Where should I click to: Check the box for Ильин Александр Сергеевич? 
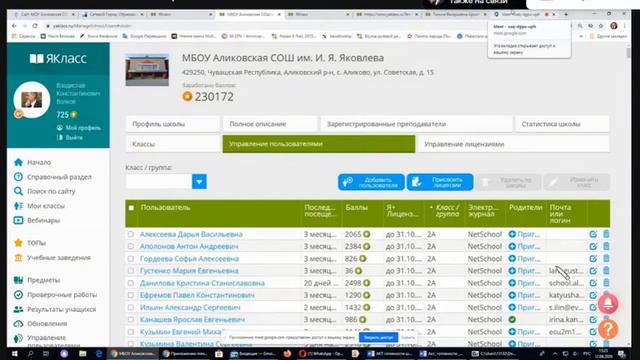coord(131,307)
